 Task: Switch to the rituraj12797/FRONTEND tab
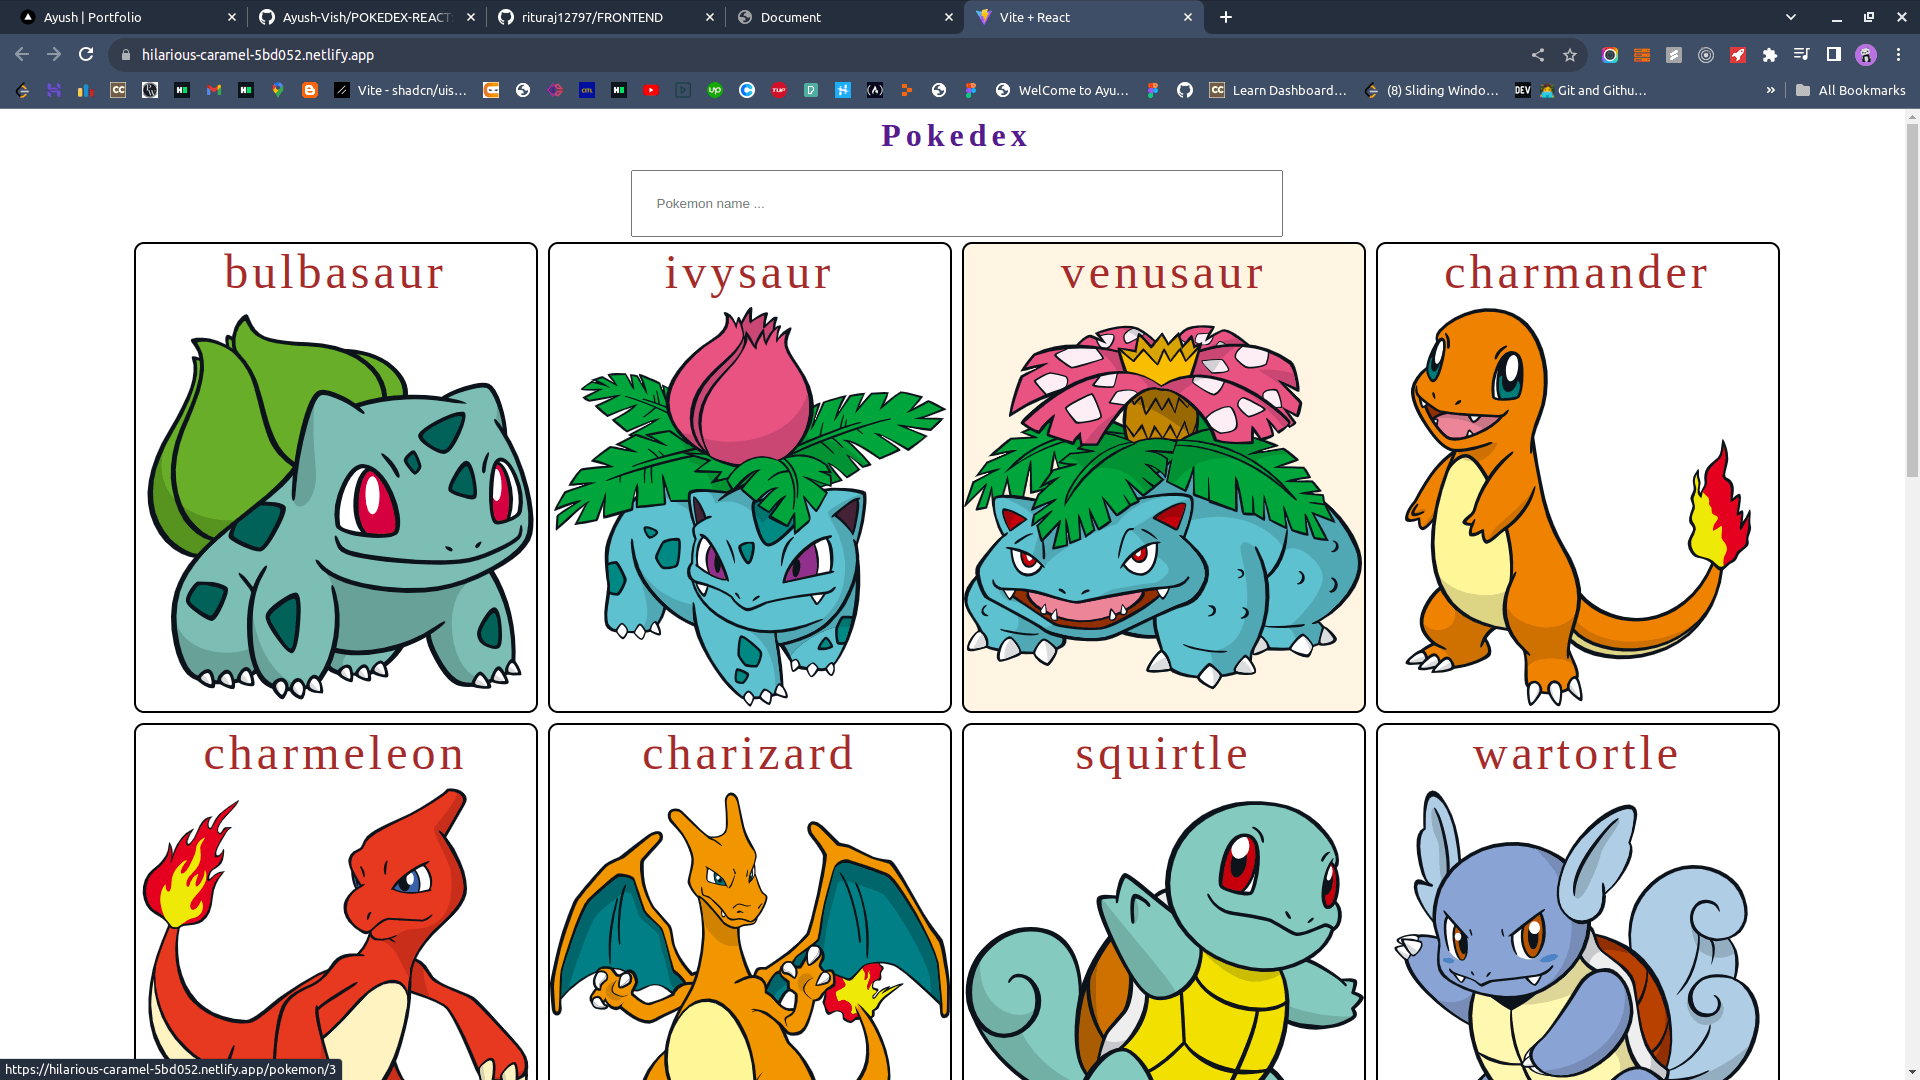[605, 17]
